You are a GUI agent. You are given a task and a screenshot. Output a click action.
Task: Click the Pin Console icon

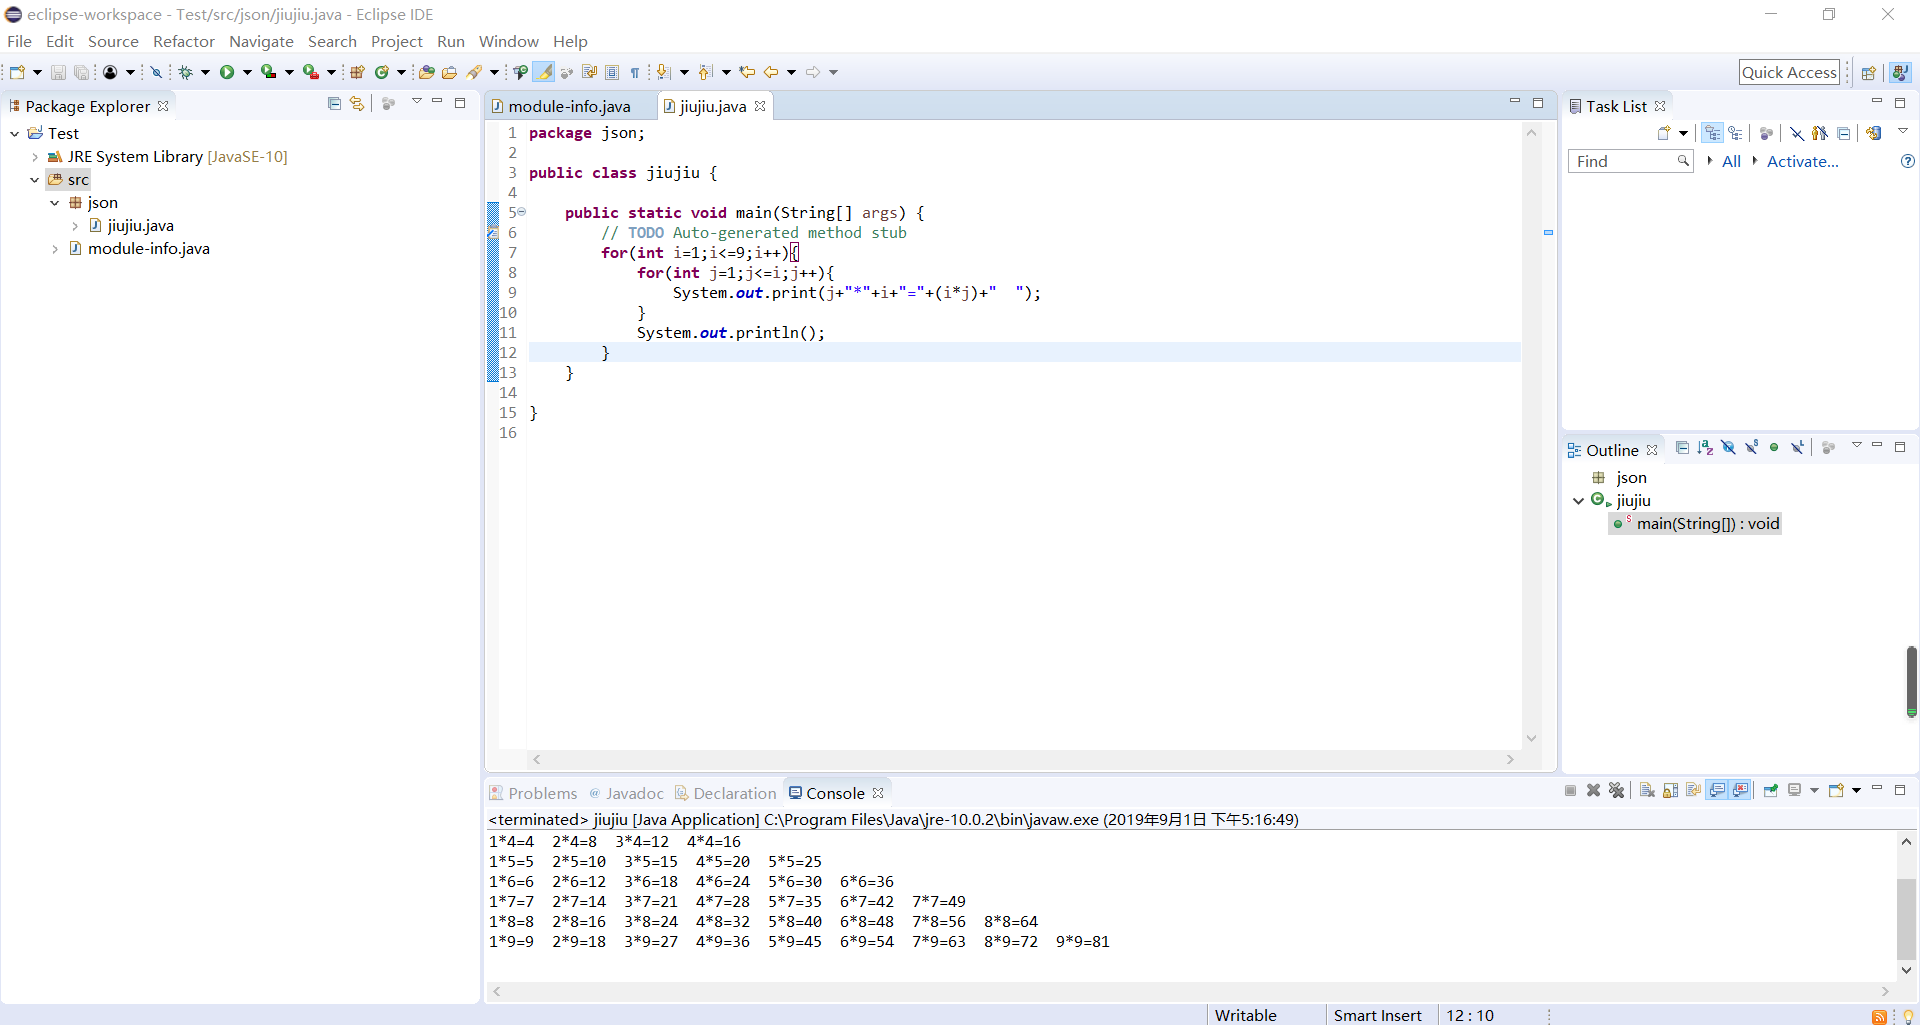(x=1770, y=791)
